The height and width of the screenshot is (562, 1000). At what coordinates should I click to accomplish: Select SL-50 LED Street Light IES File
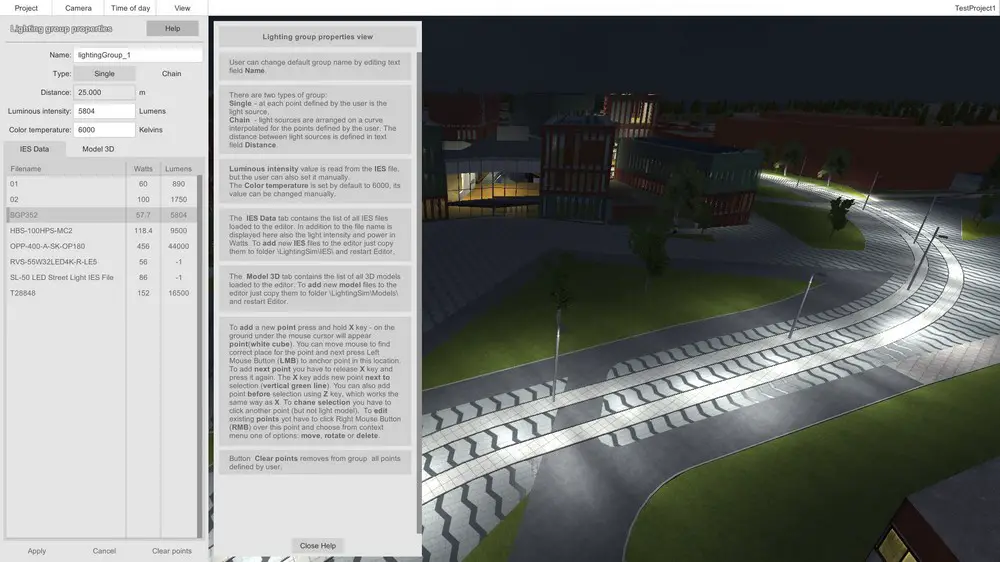pyautogui.click(x=101, y=277)
